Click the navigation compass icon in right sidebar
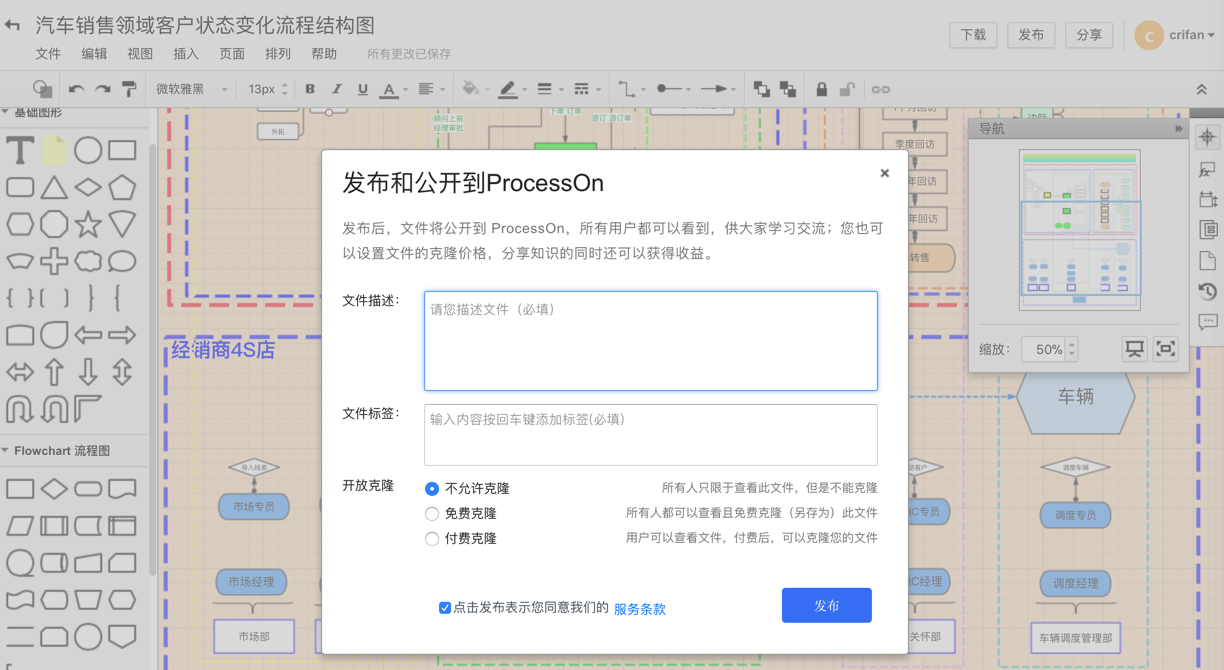Image resolution: width=1224 pixels, height=670 pixels. (x=1208, y=137)
